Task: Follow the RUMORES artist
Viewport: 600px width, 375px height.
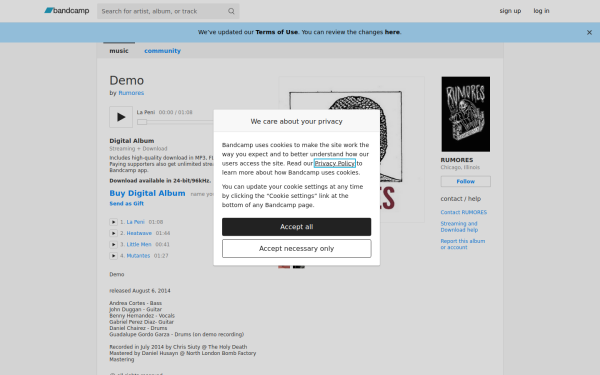Action: click(466, 181)
